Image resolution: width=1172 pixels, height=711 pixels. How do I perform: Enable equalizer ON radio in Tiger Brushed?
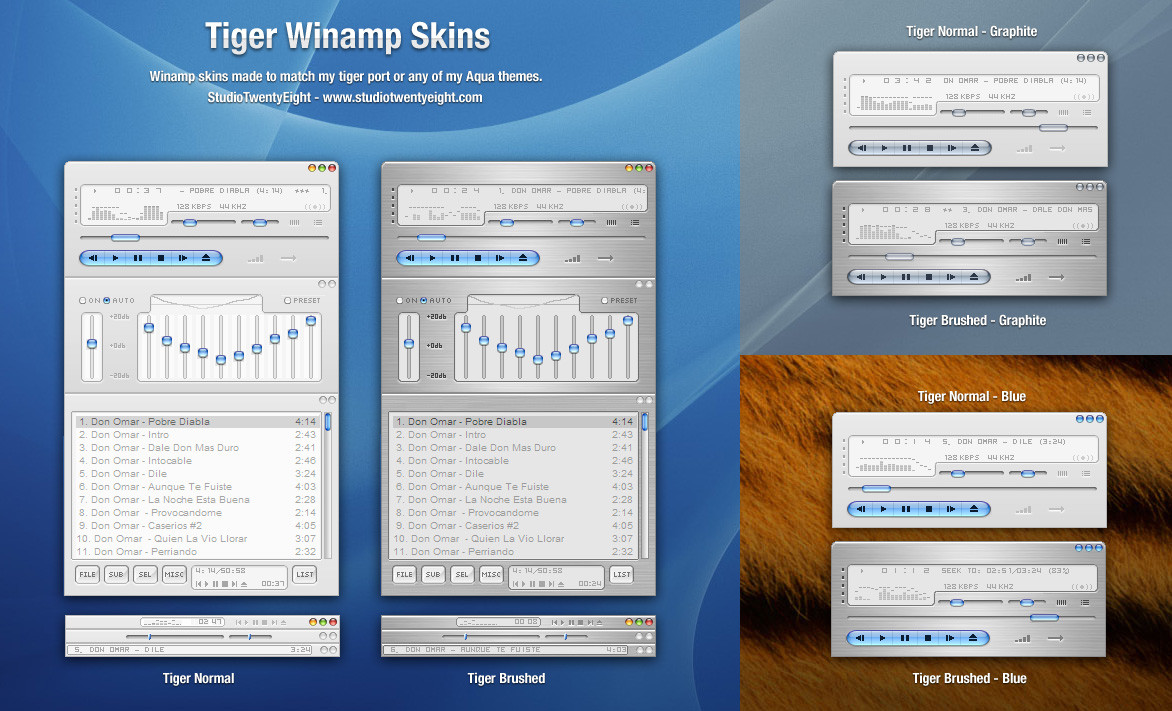[x=400, y=301]
